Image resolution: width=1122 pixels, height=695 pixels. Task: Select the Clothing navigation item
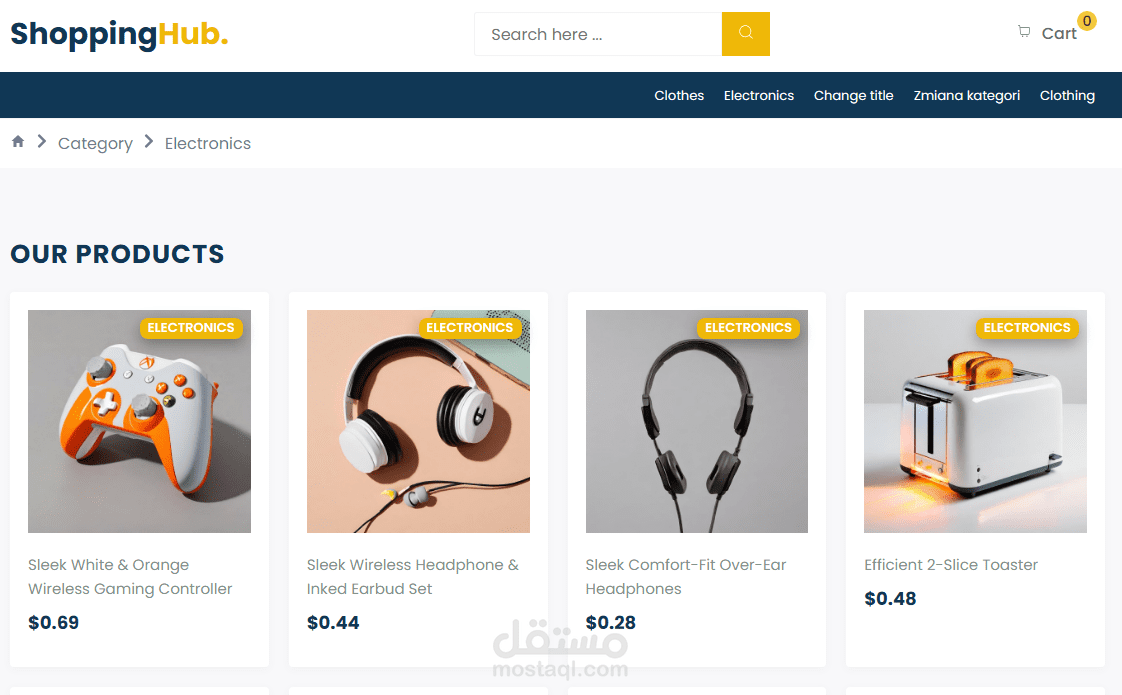[x=1067, y=95]
